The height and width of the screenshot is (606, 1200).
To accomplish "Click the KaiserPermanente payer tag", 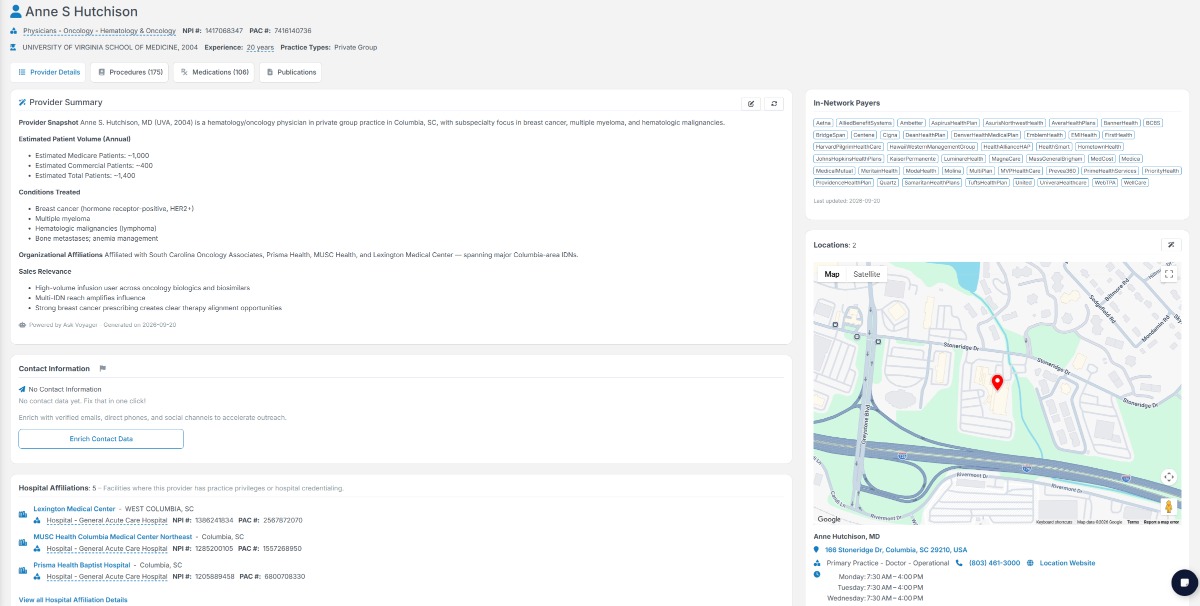I will [912, 159].
